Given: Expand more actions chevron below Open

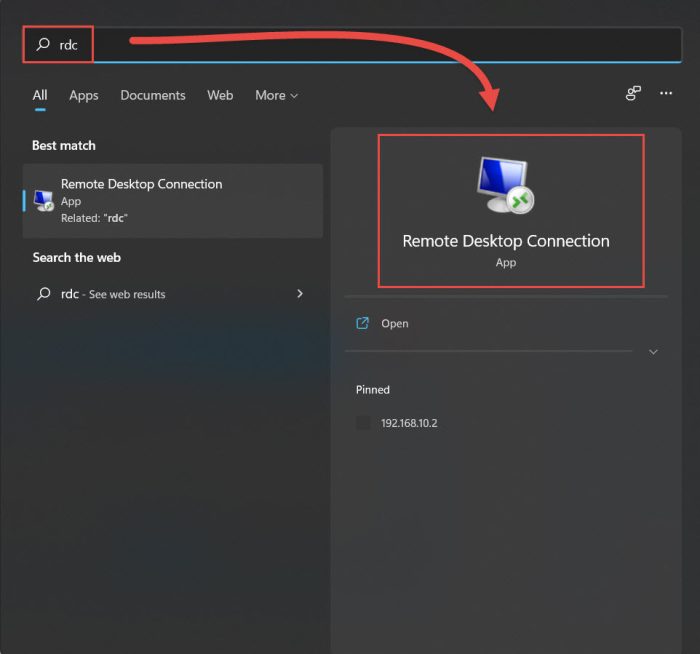Looking at the screenshot, I should [653, 352].
